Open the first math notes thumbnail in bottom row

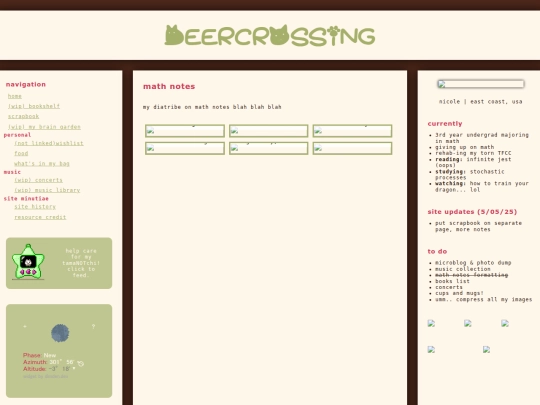pos(185,148)
